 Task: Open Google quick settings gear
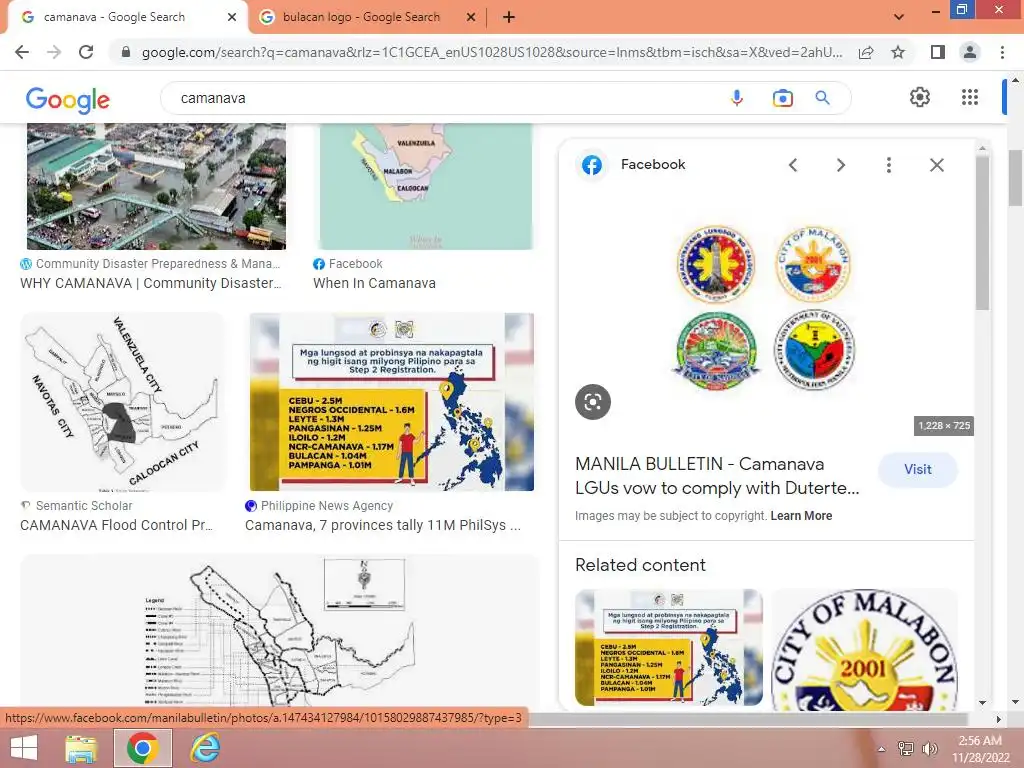(x=920, y=97)
